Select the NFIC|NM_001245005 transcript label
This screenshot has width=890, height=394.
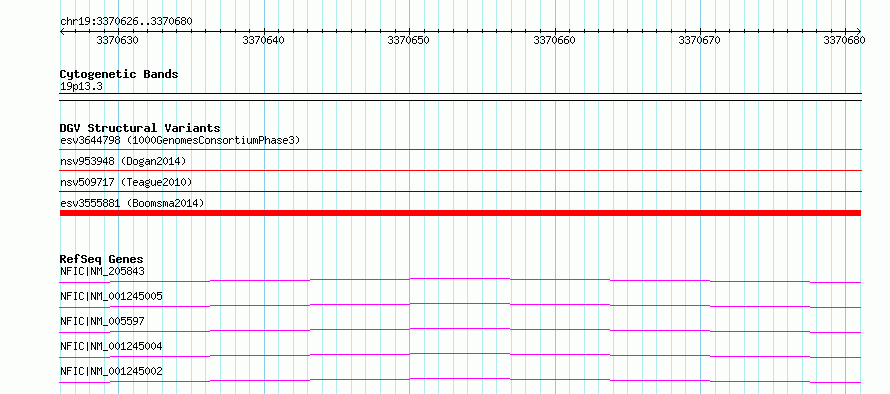click(x=111, y=296)
